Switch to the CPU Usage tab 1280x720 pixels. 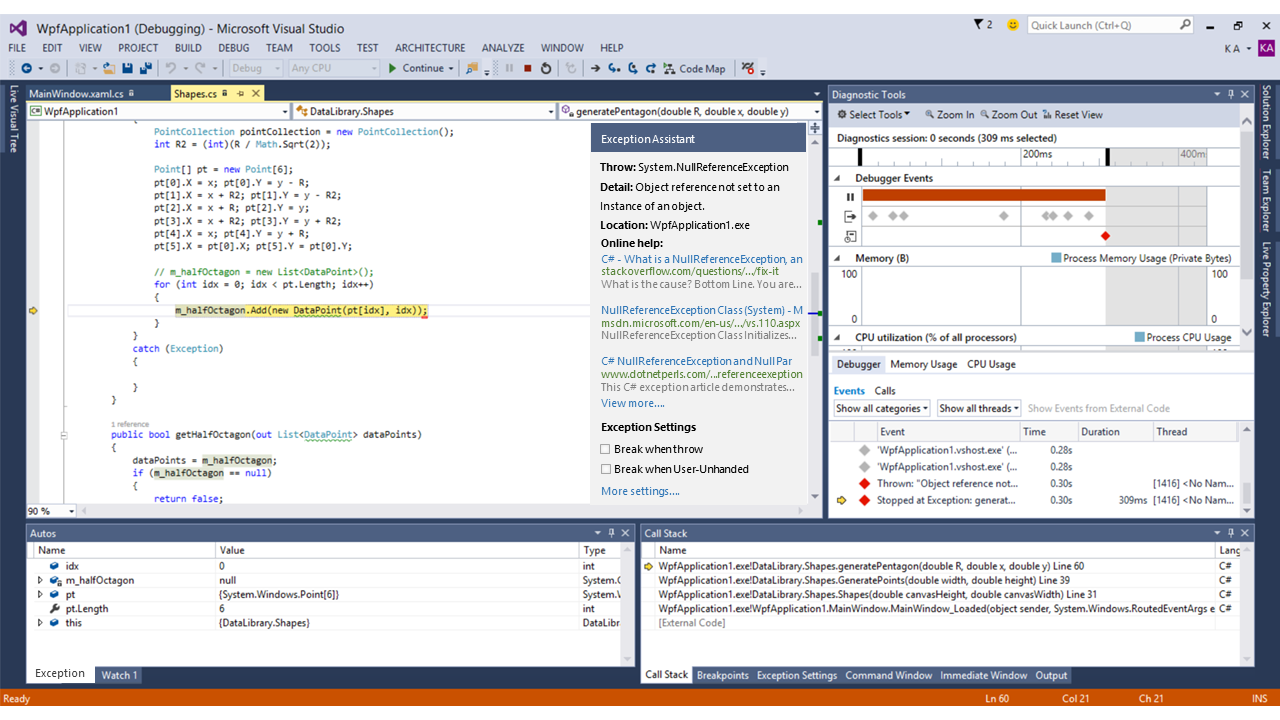(x=991, y=364)
